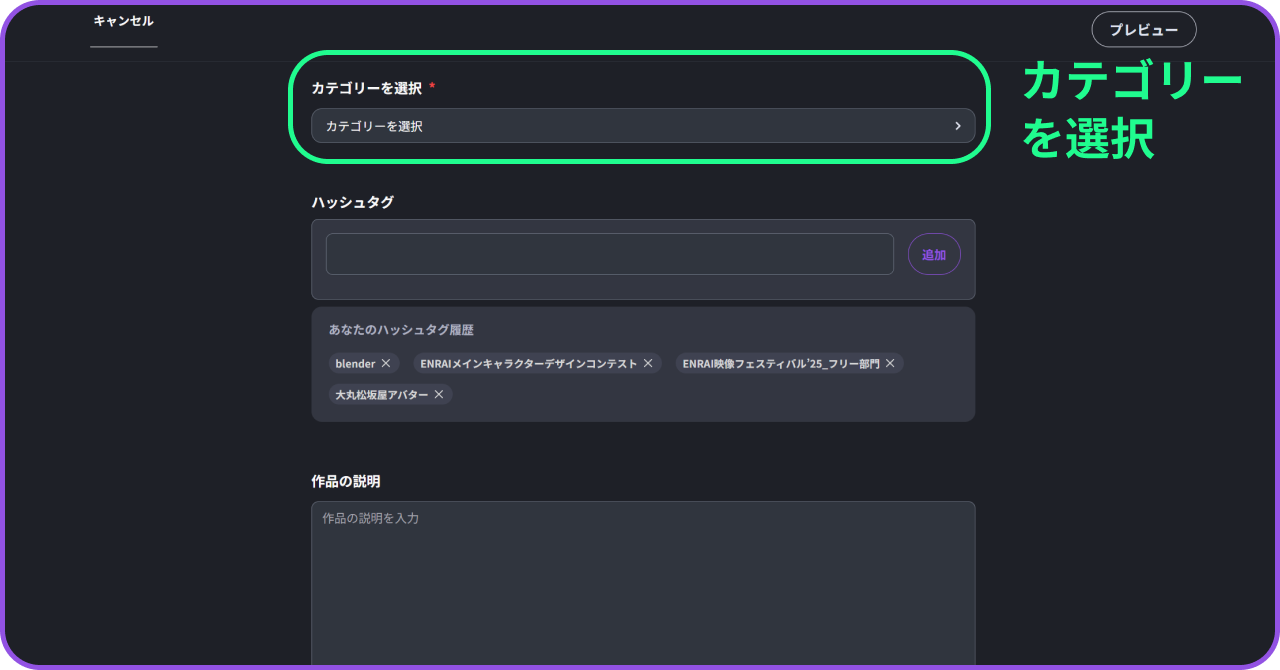Select the 大丸松坂屋アバター hashtag chip
This screenshot has width=1280, height=670.
tap(381, 395)
